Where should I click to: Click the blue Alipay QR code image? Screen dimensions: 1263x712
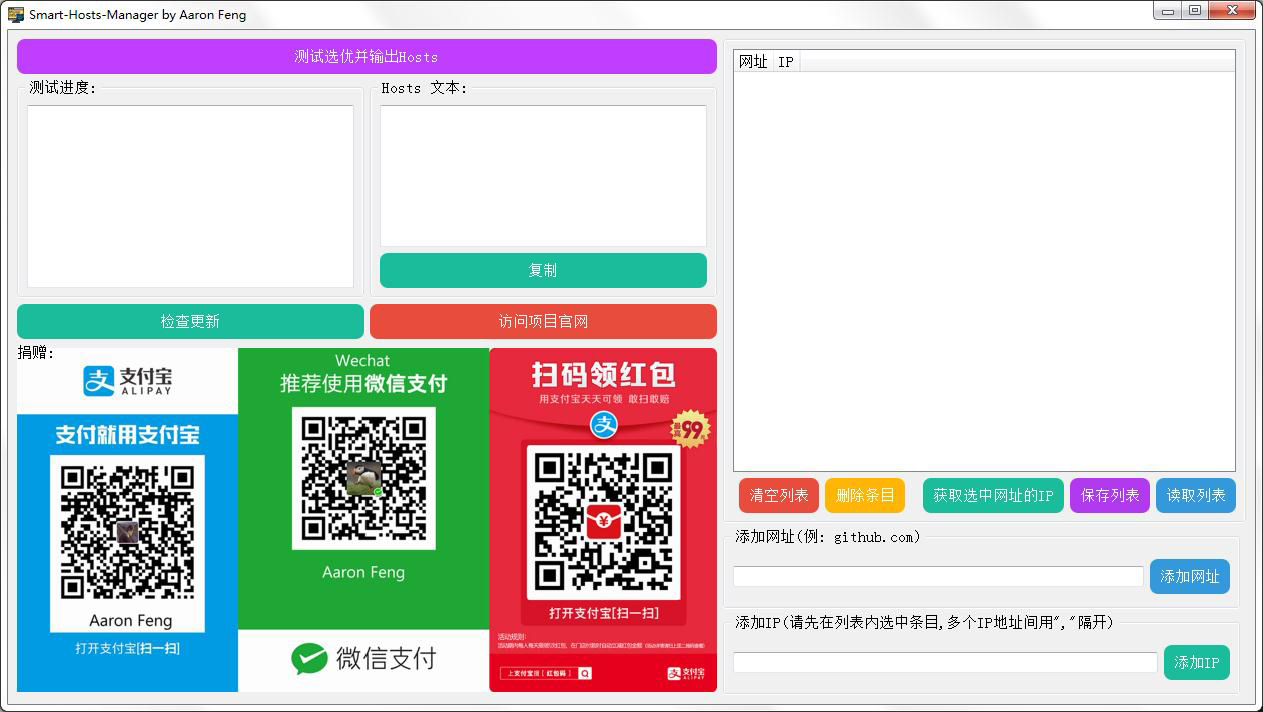pyautogui.click(x=127, y=532)
